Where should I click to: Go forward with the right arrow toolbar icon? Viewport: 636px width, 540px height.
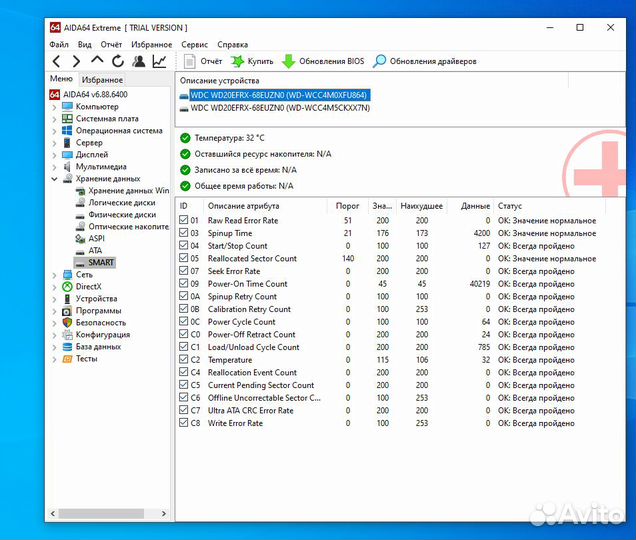(76, 62)
